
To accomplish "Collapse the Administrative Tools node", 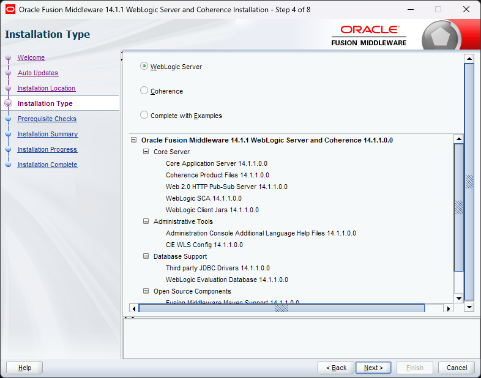I will pos(146,221).
